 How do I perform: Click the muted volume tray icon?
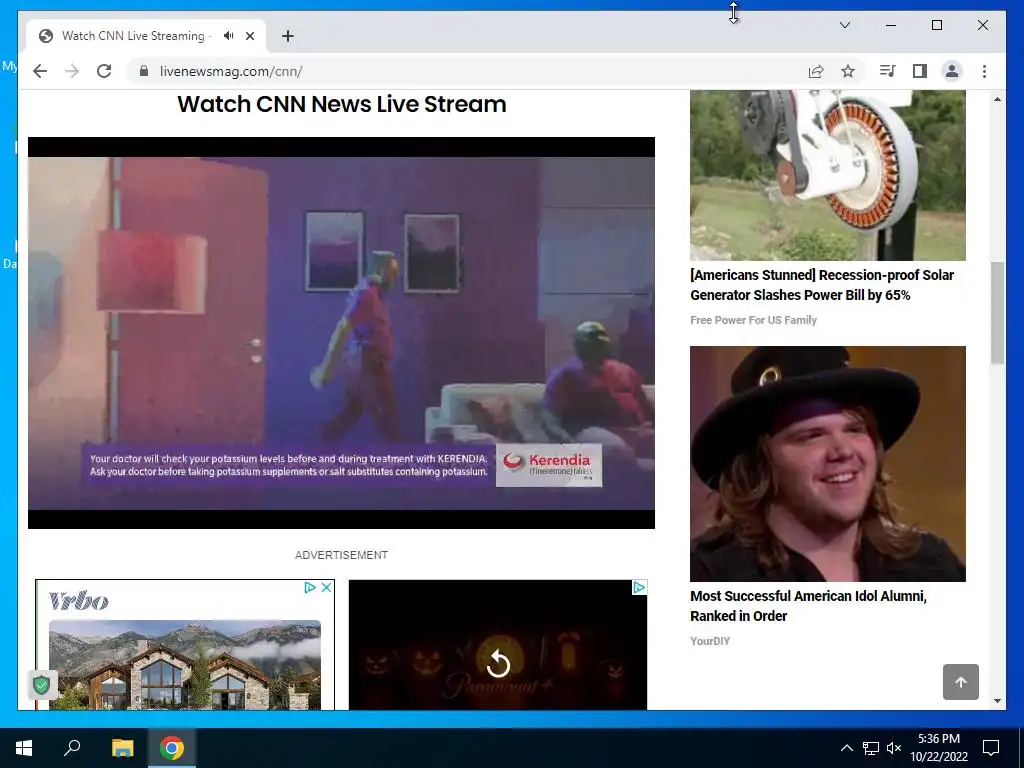click(894, 748)
